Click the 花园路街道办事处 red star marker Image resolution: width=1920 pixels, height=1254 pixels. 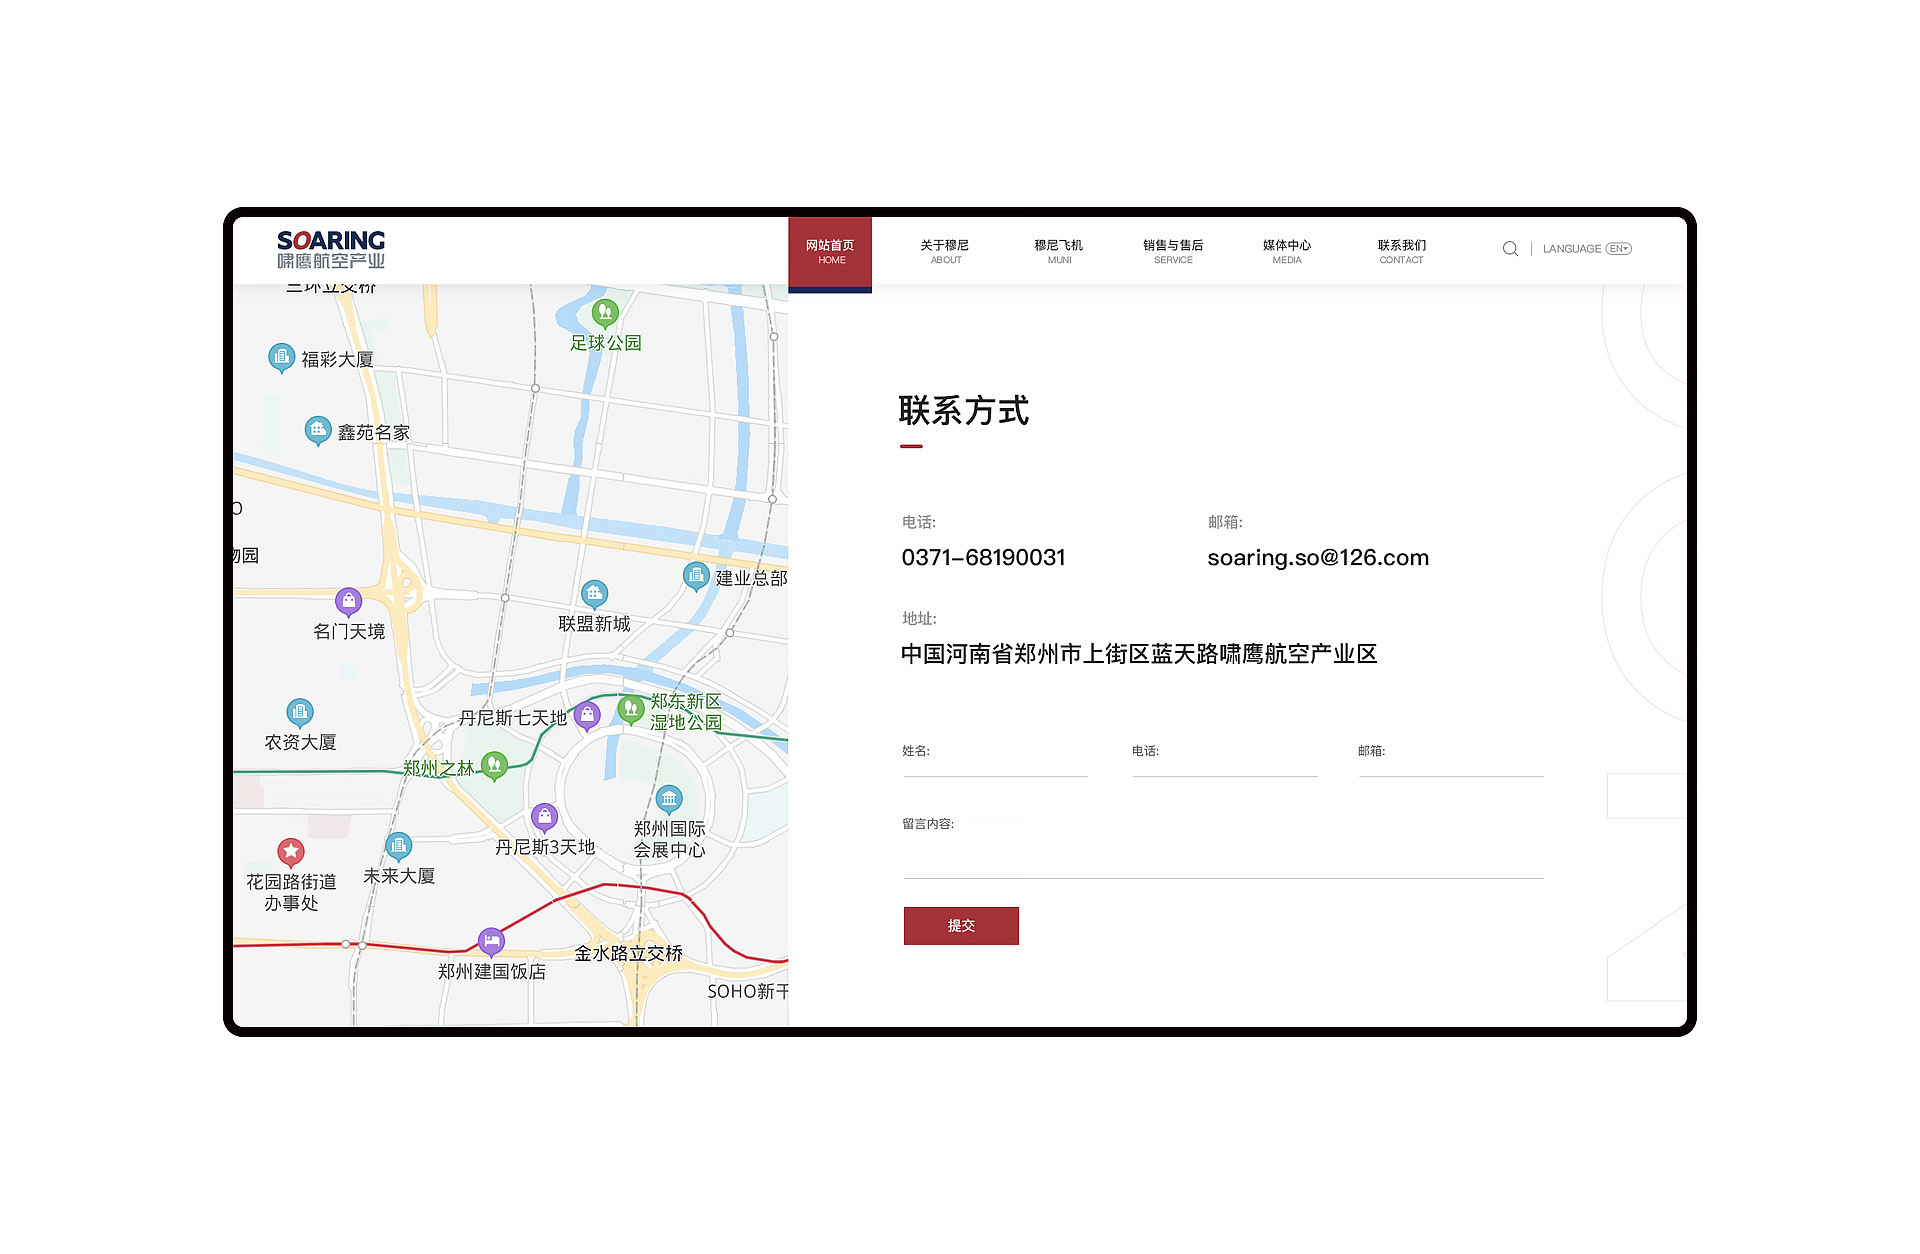click(291, 852)
